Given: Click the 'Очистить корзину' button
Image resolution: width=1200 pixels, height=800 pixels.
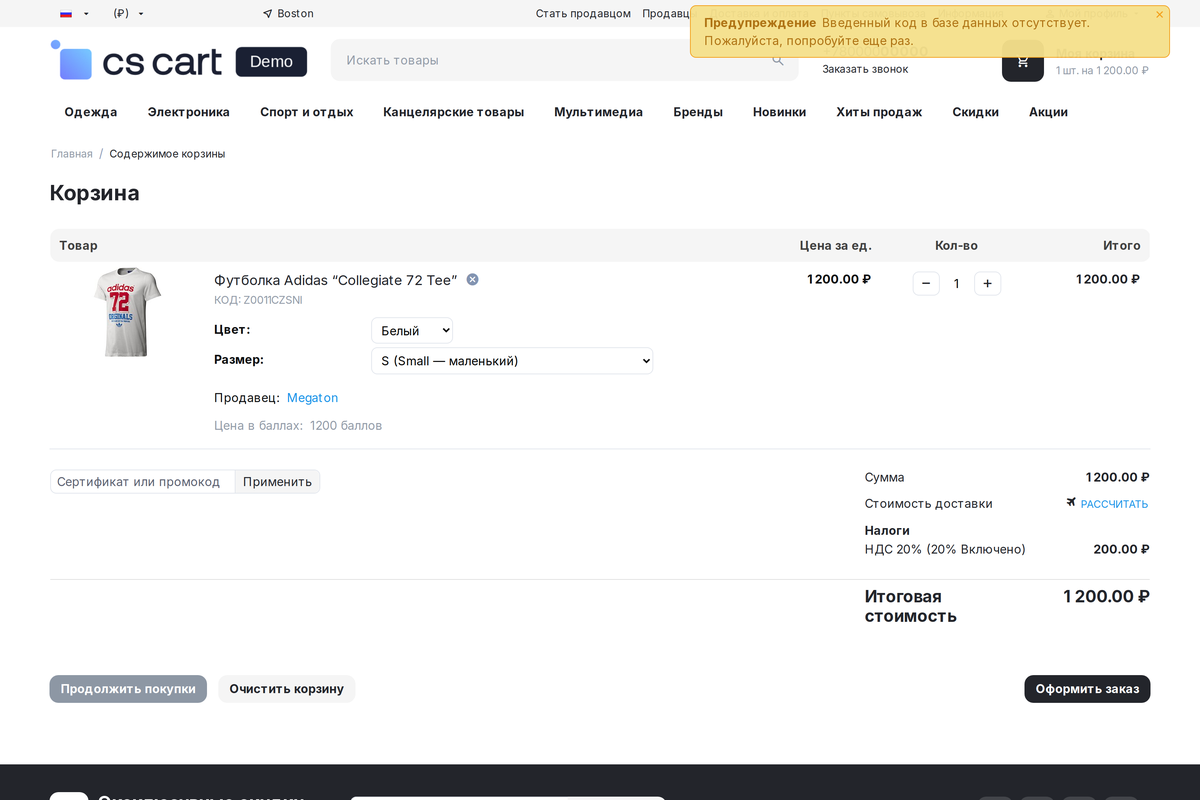Looking at the screenshot, I should (287, 689).
